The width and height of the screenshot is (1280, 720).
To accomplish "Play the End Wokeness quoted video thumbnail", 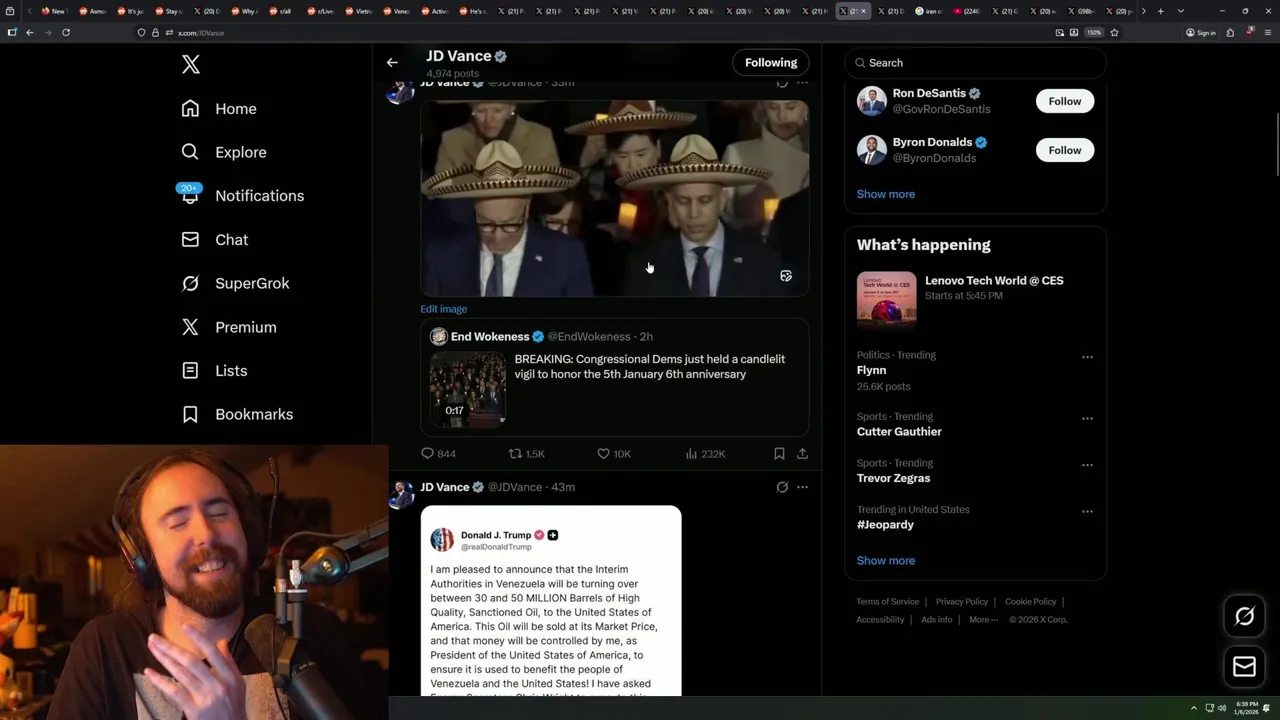I will 468,389.
